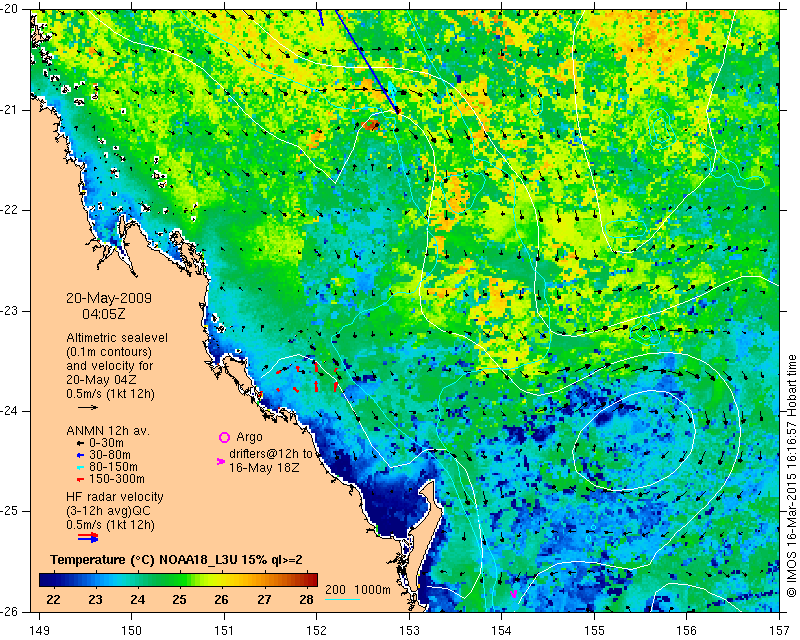This screenshot has width=800, height=640.
Task: Click the '200' contour legend label
Action: (x=335, y=589)
